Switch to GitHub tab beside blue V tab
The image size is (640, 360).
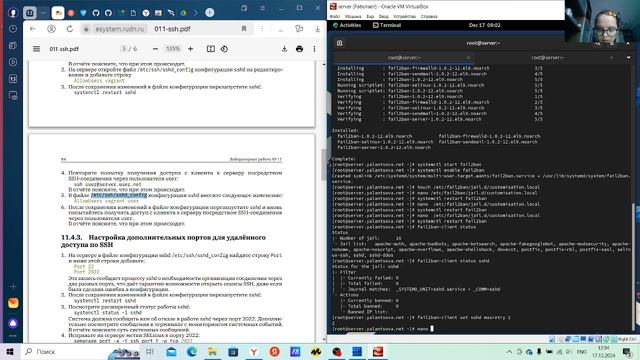click(x=96, y=13)
